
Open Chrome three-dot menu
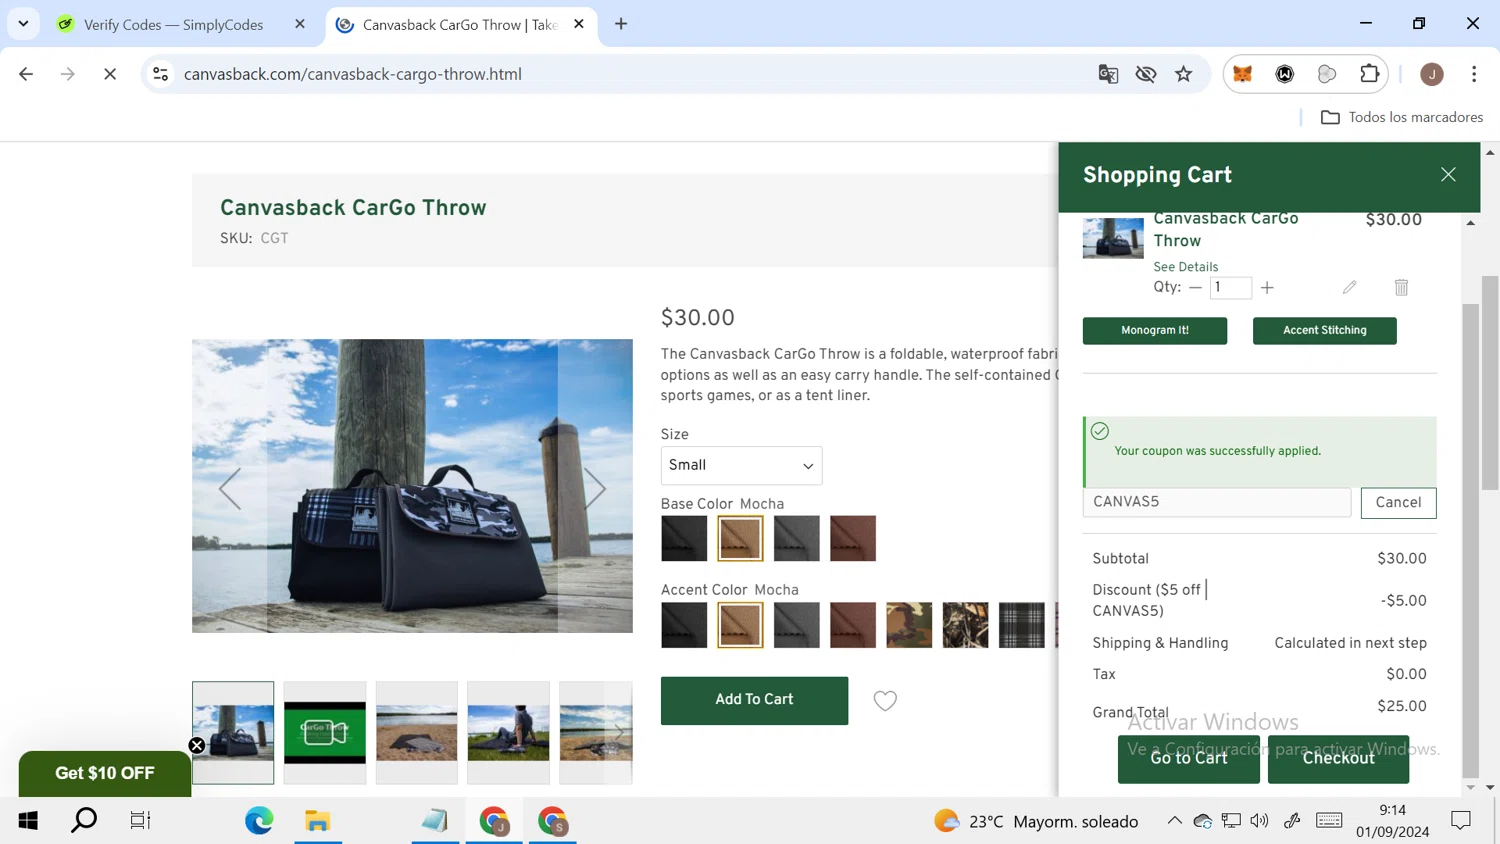(x=1474, y=74)
